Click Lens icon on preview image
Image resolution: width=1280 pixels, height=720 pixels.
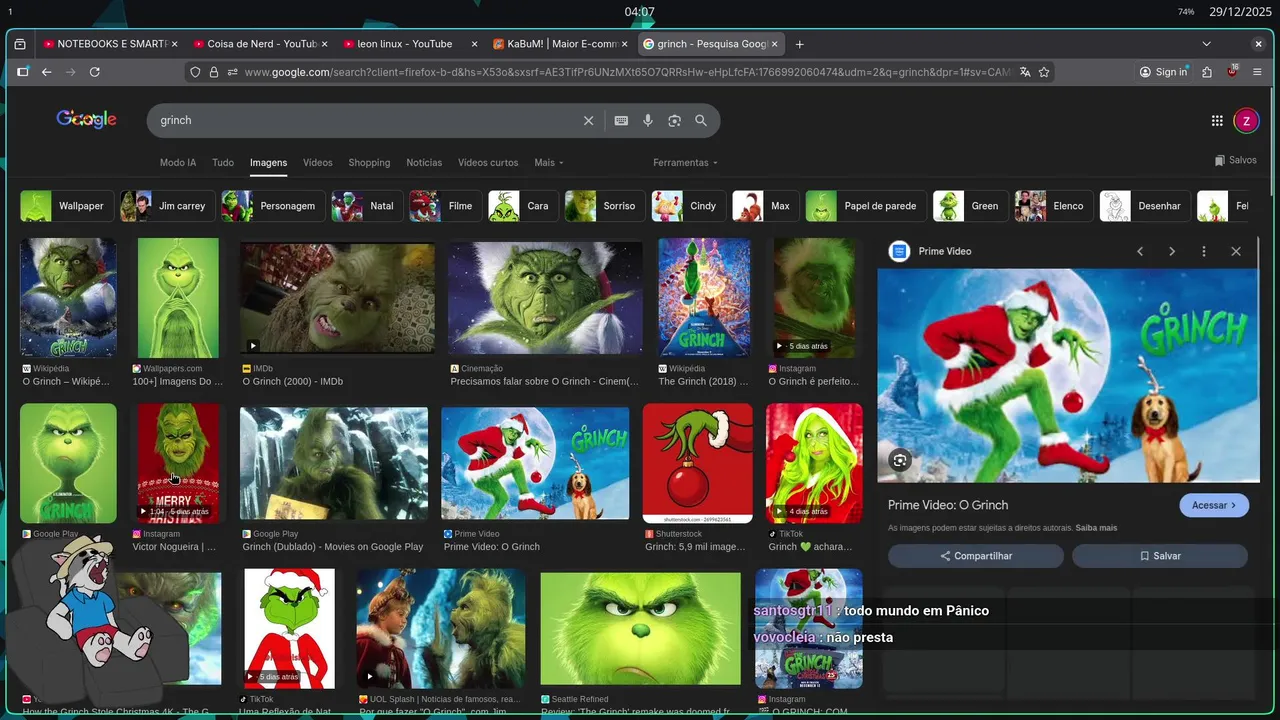coord(900,460)
